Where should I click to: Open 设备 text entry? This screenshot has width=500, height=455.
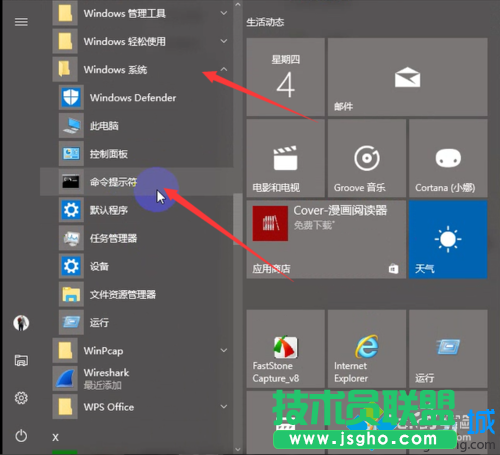99,266
